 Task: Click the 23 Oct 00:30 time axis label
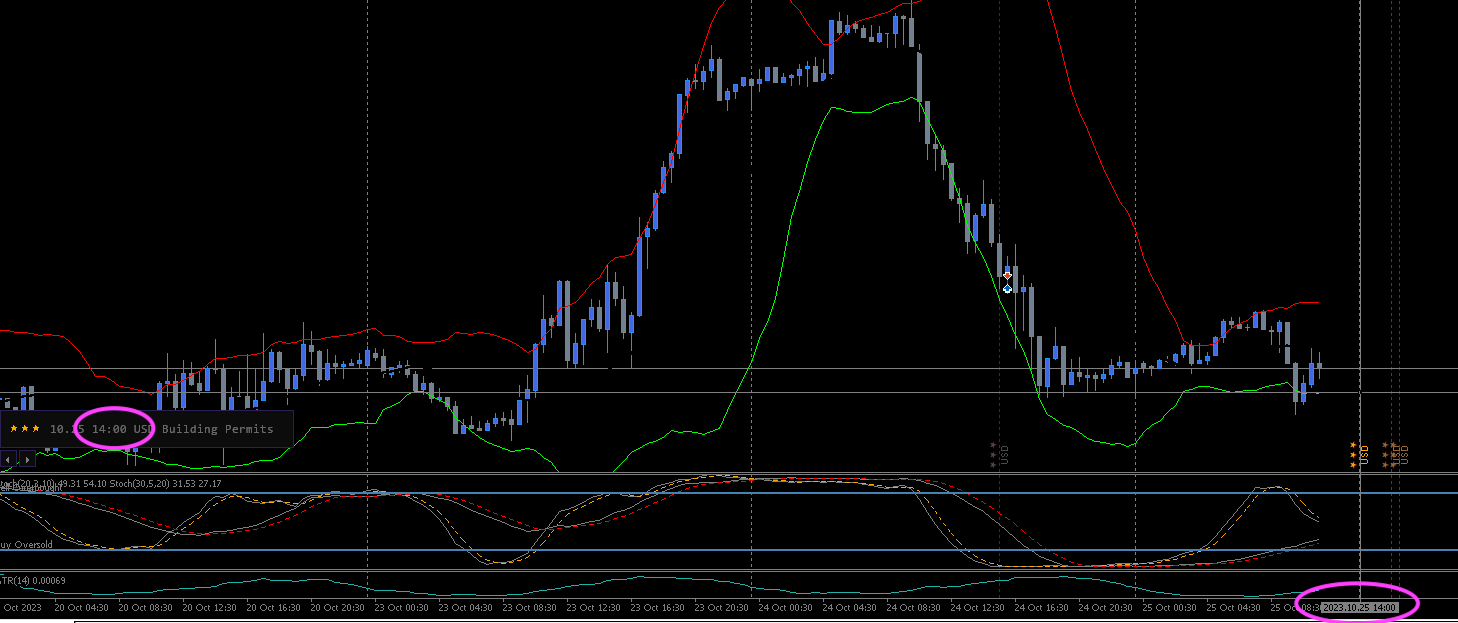pos(402,607)
